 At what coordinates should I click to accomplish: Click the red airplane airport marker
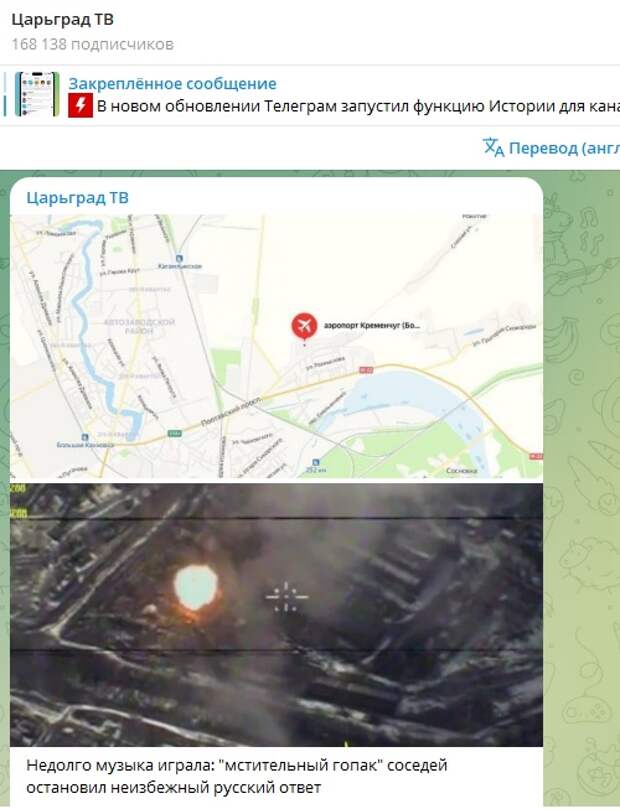pyautogui.click(x=304, y=326)
